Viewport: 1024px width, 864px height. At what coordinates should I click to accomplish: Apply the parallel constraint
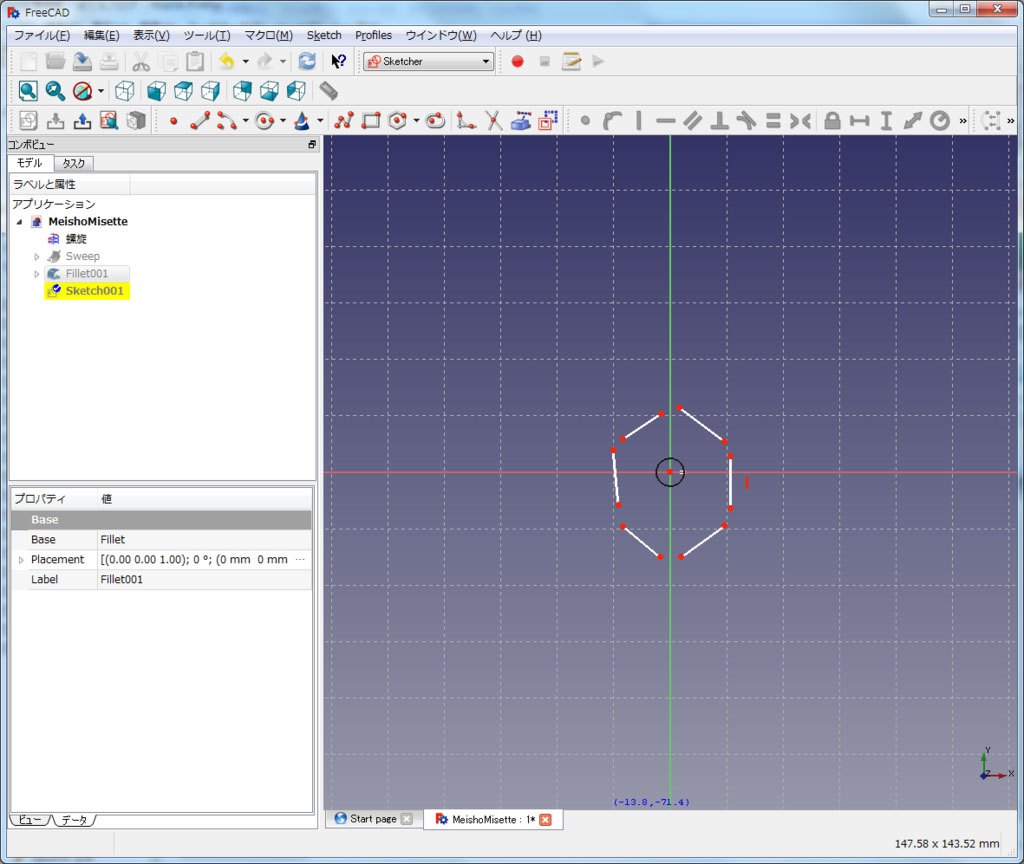point(692,121)
